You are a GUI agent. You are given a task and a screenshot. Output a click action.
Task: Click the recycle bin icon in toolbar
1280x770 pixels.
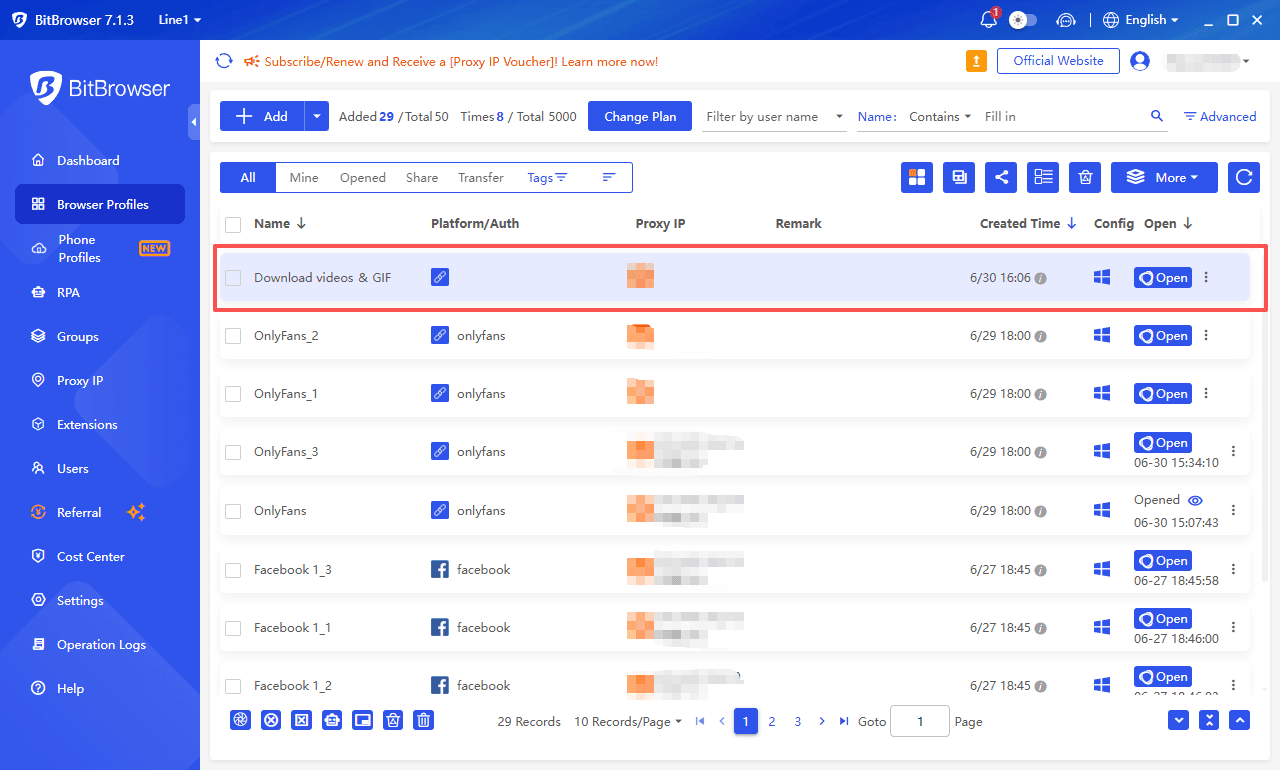click(x=1085, y=177)
